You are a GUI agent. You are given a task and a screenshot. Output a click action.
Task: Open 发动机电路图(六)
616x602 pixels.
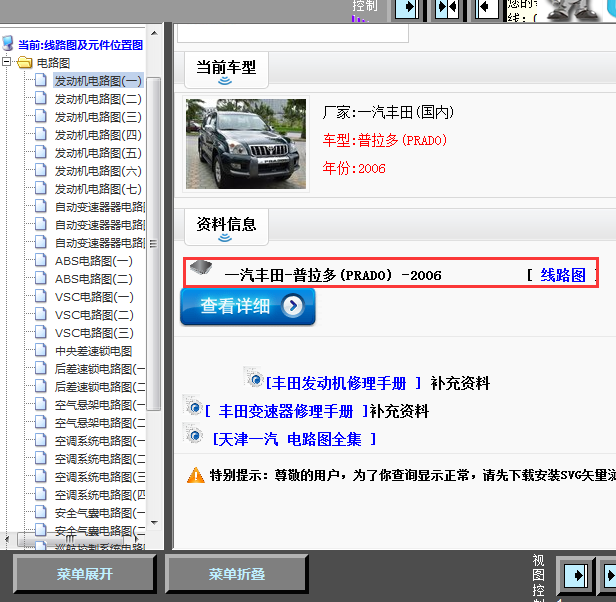coord(98,171)
